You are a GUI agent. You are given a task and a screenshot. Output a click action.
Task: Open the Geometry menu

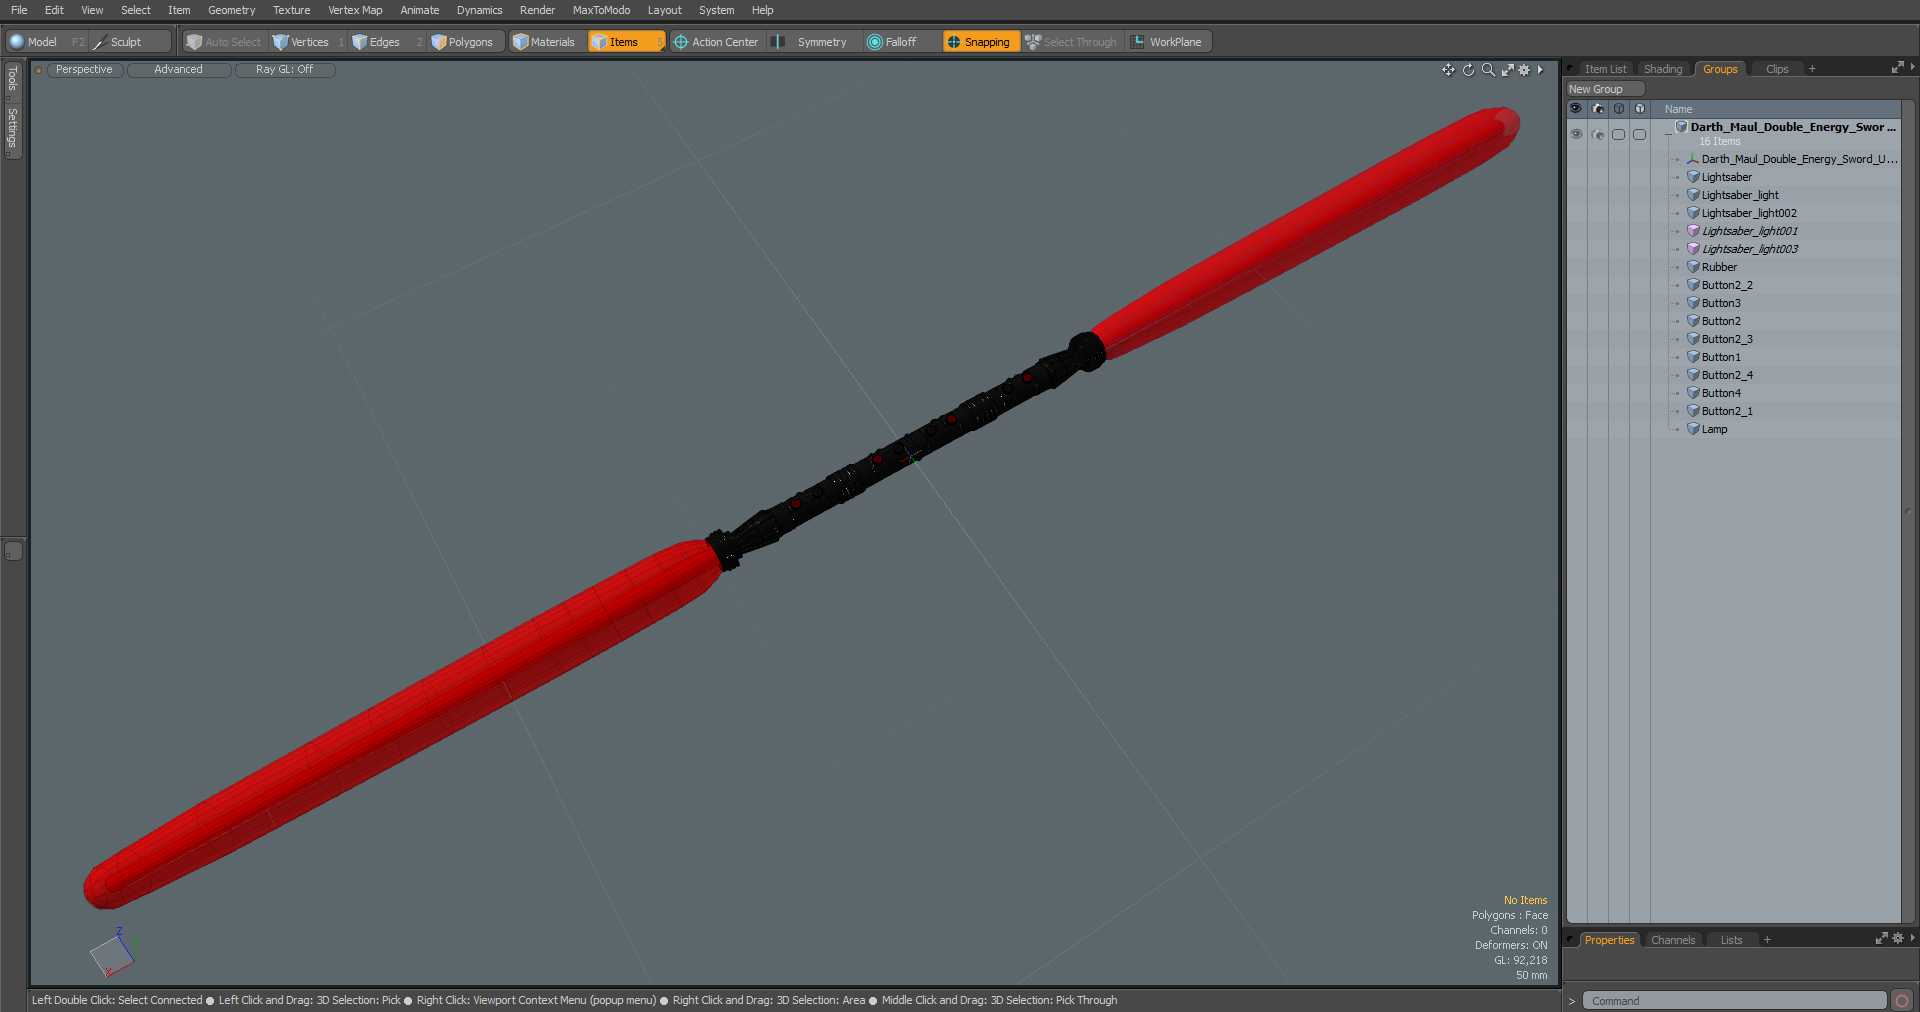click(231, 10)
